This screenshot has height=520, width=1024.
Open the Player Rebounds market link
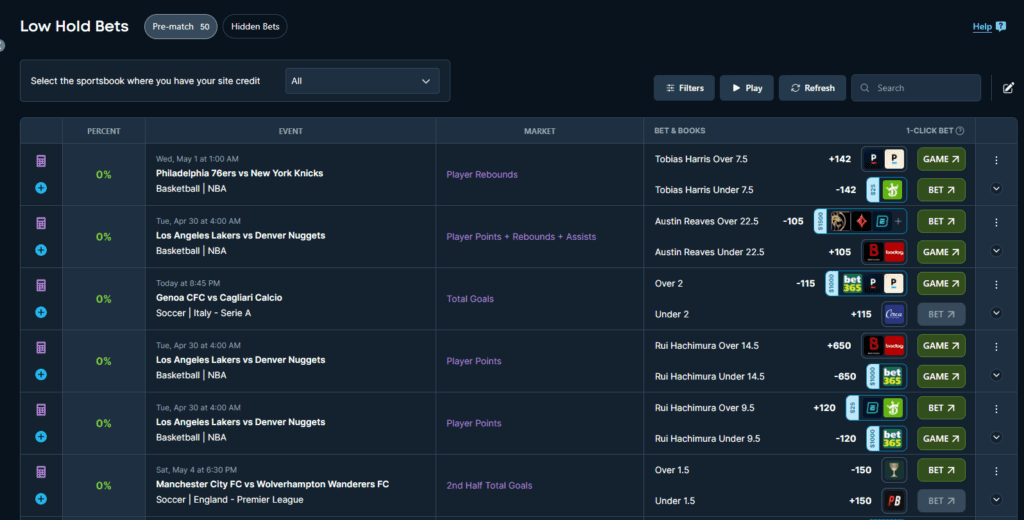point(482,174)
